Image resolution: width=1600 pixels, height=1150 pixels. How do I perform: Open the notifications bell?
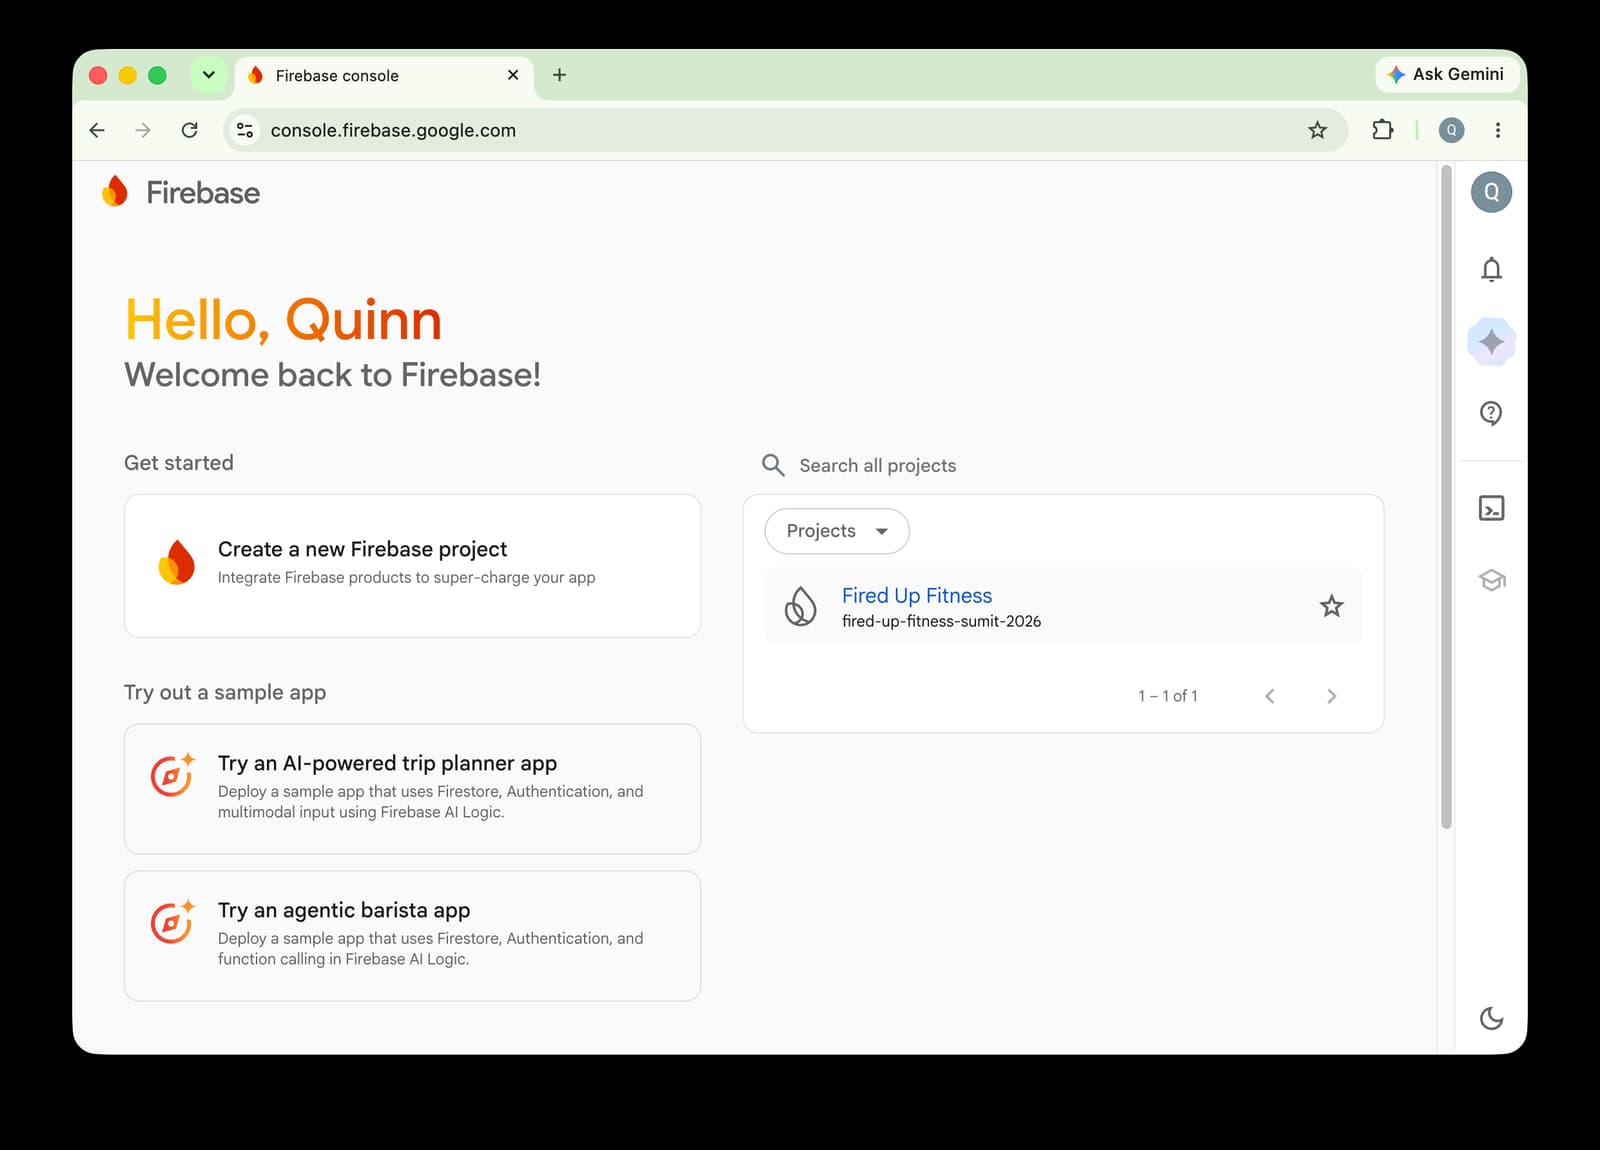pyautogui.click(x=1491, y=269)
